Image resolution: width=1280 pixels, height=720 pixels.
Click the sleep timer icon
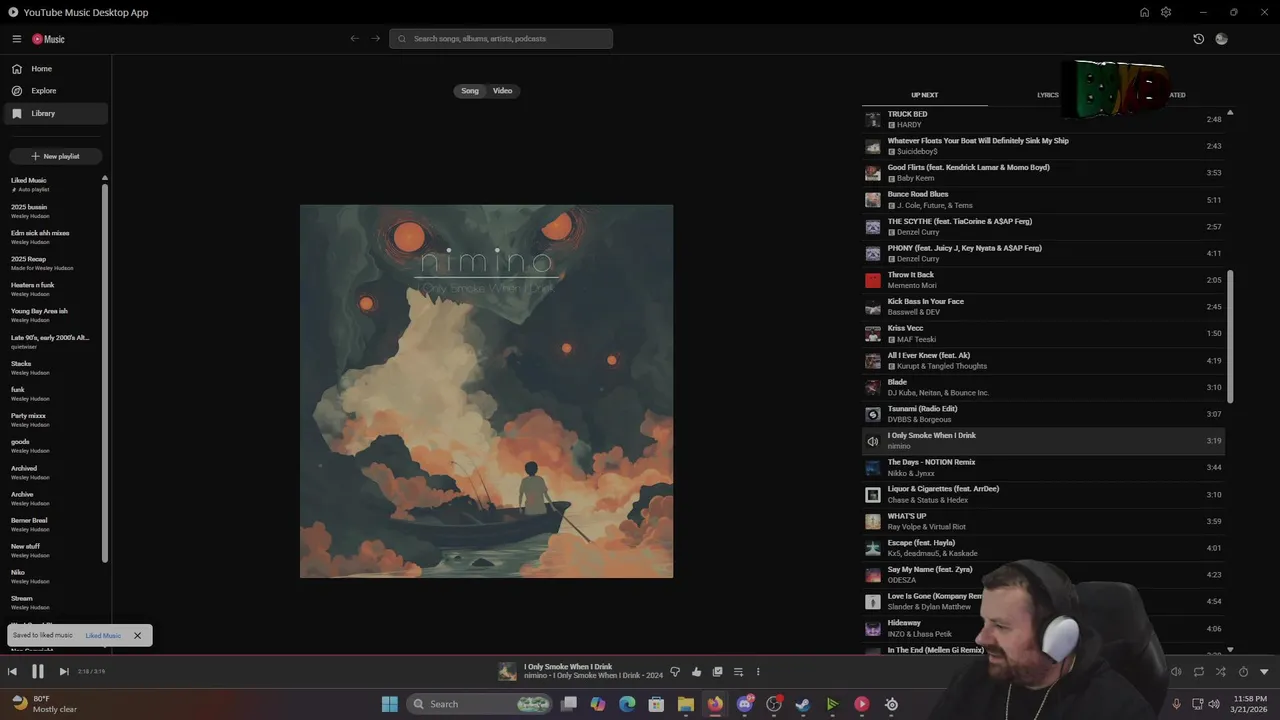[1243, 672]
